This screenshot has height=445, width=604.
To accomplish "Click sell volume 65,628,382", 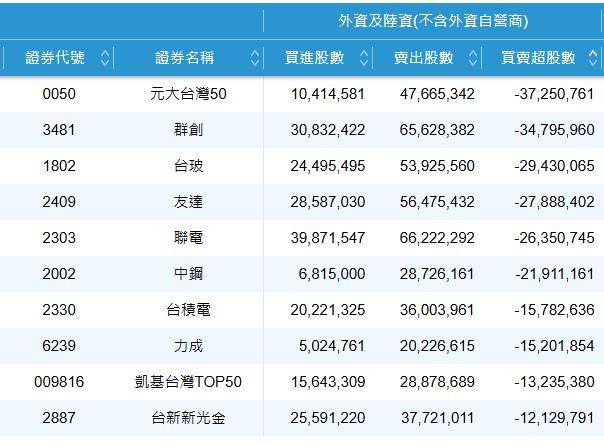I will 437,130.
